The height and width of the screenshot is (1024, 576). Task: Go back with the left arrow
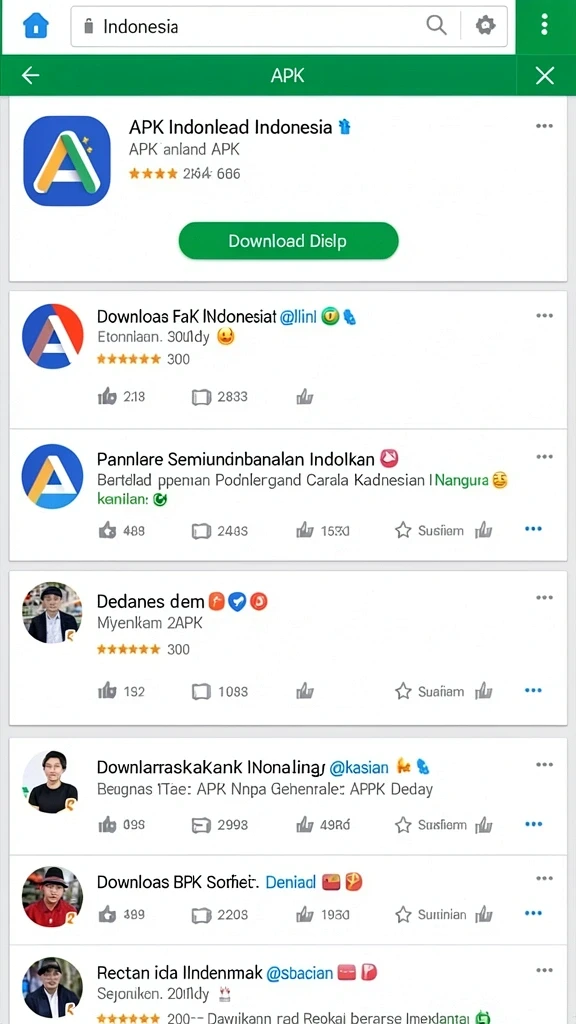(x=30, y=76)
